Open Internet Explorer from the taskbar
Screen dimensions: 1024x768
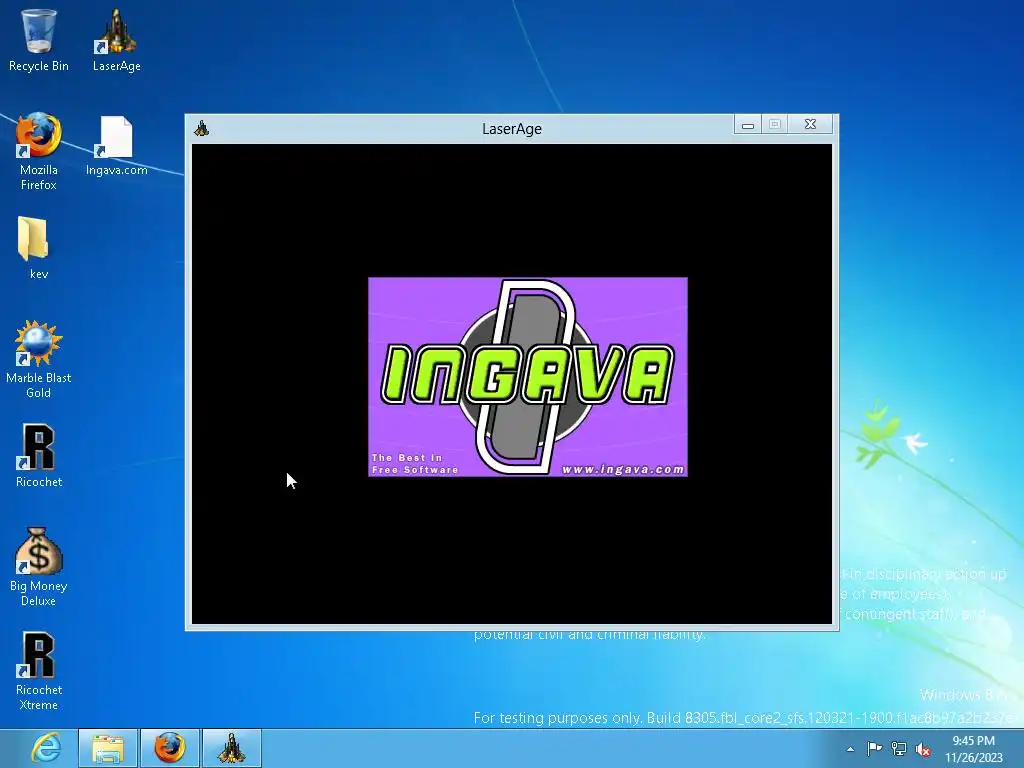point(47,748)
